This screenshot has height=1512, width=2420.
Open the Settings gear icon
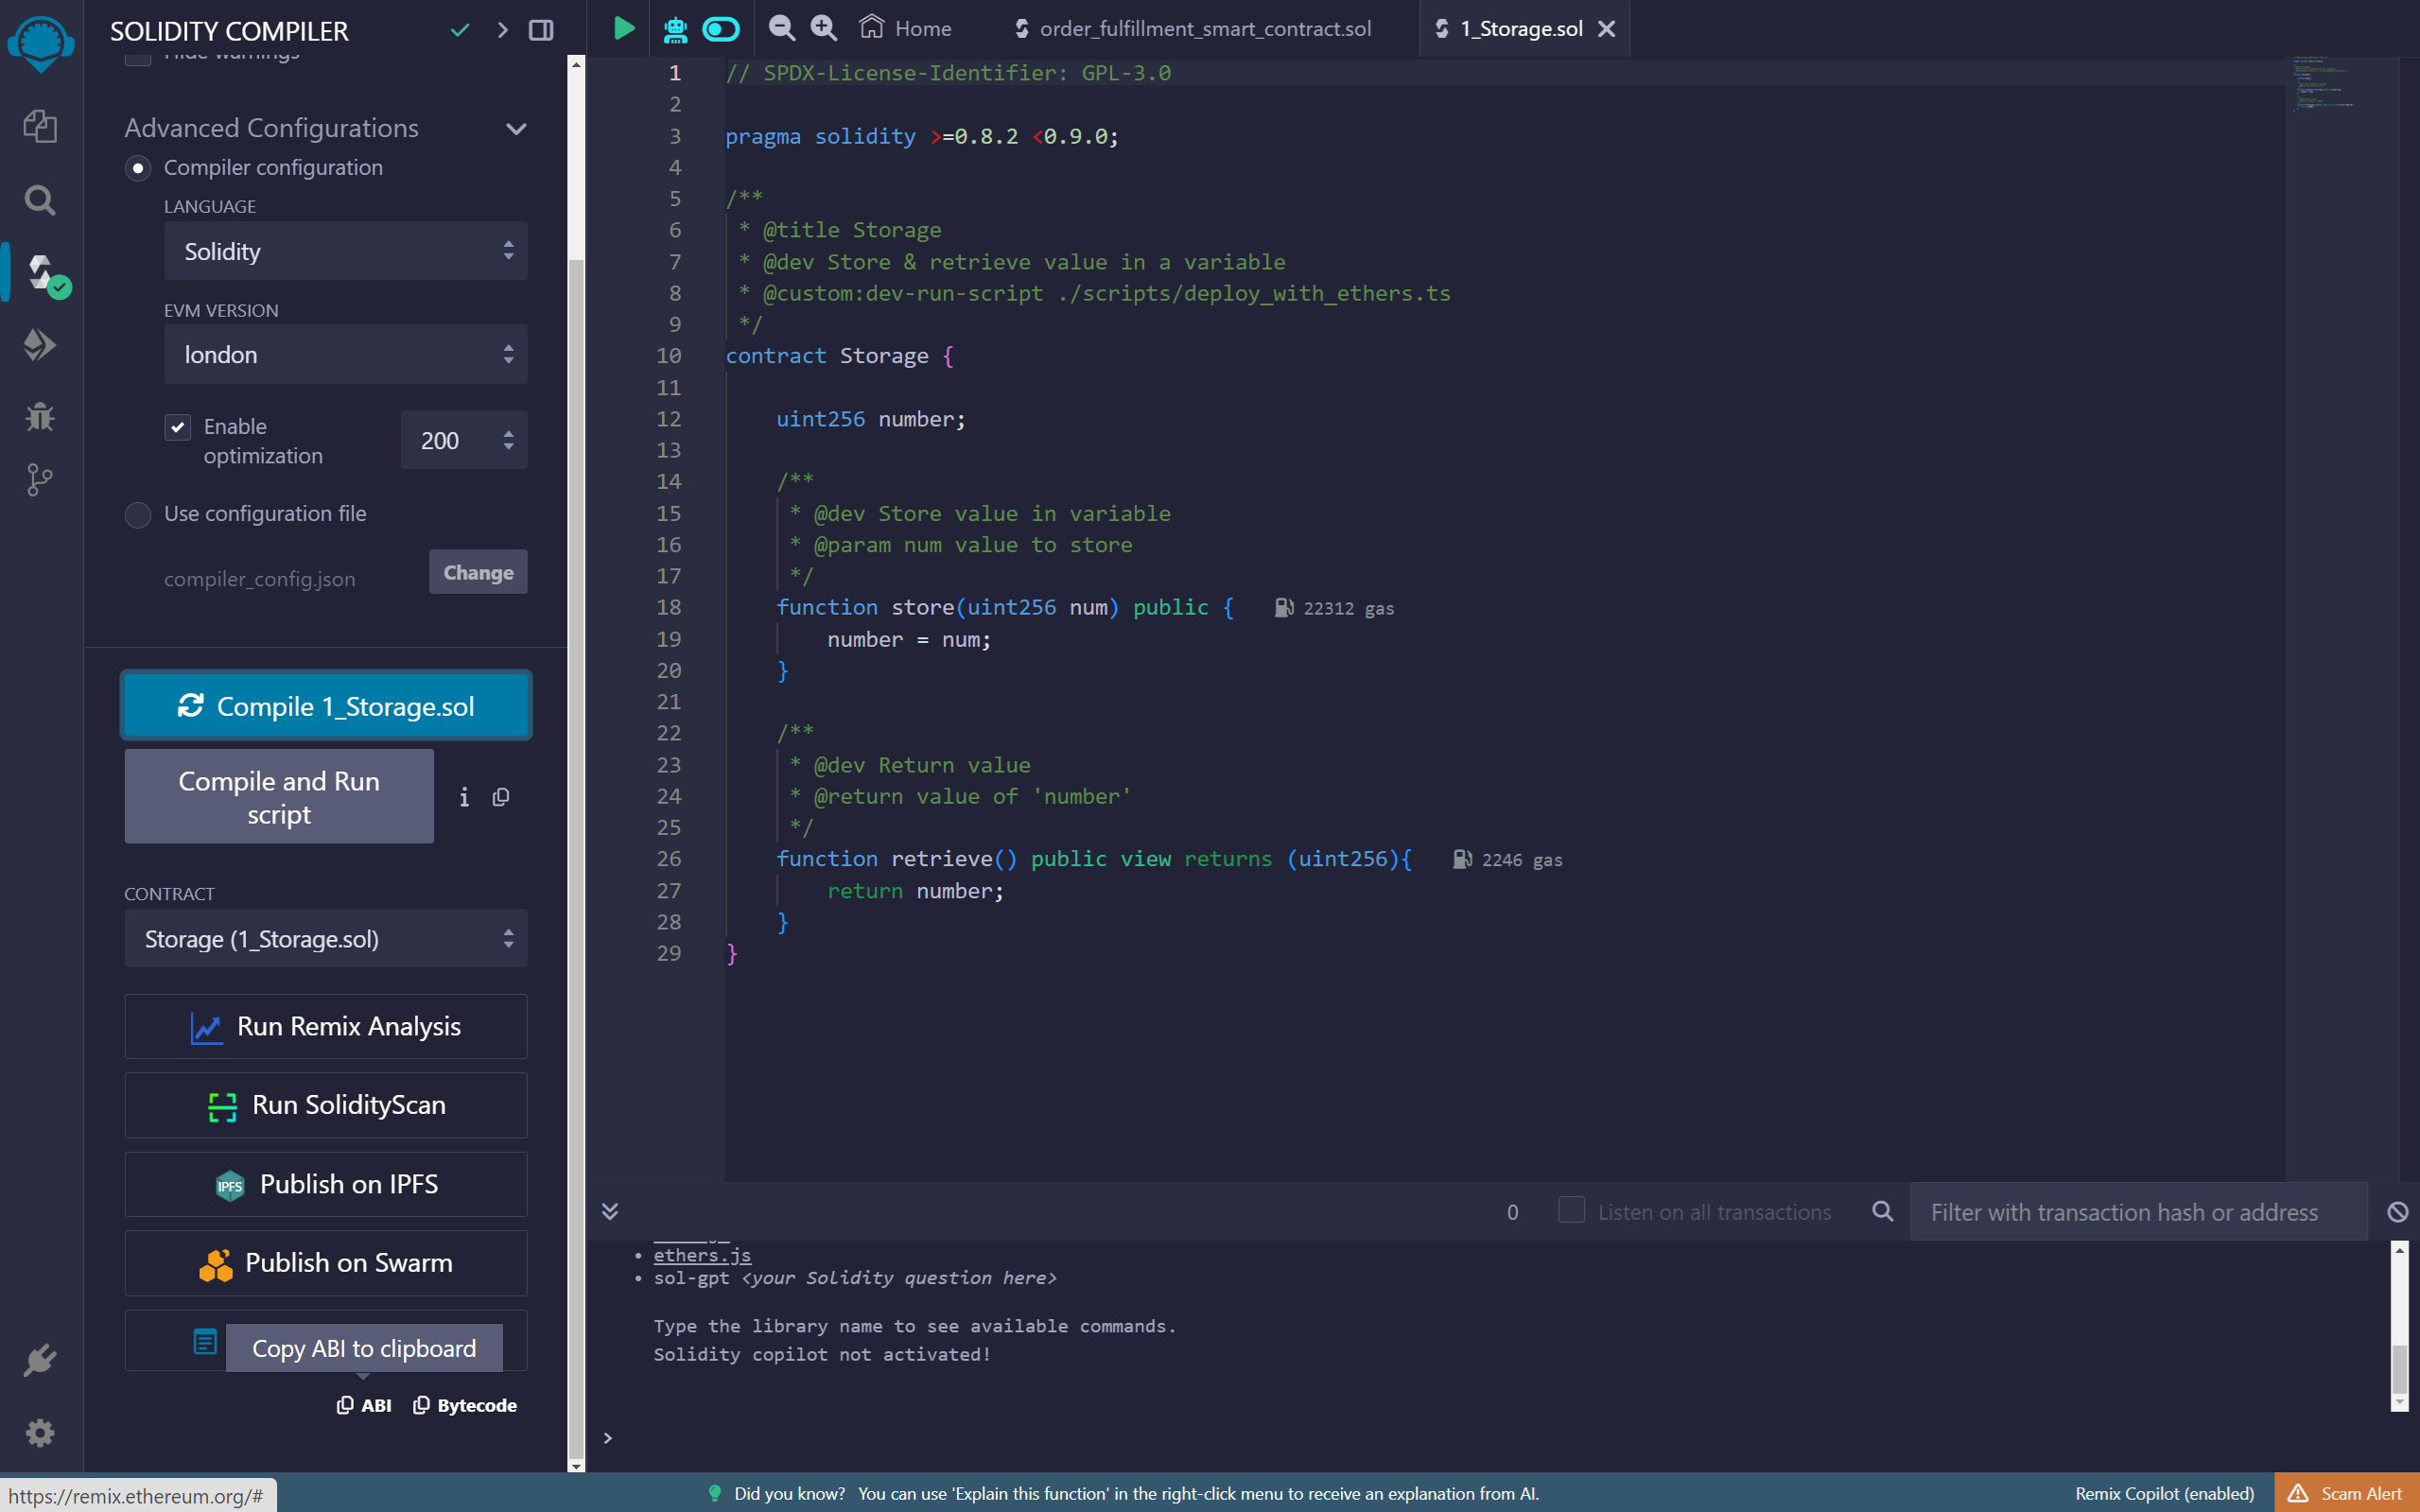coord(40,1433)
